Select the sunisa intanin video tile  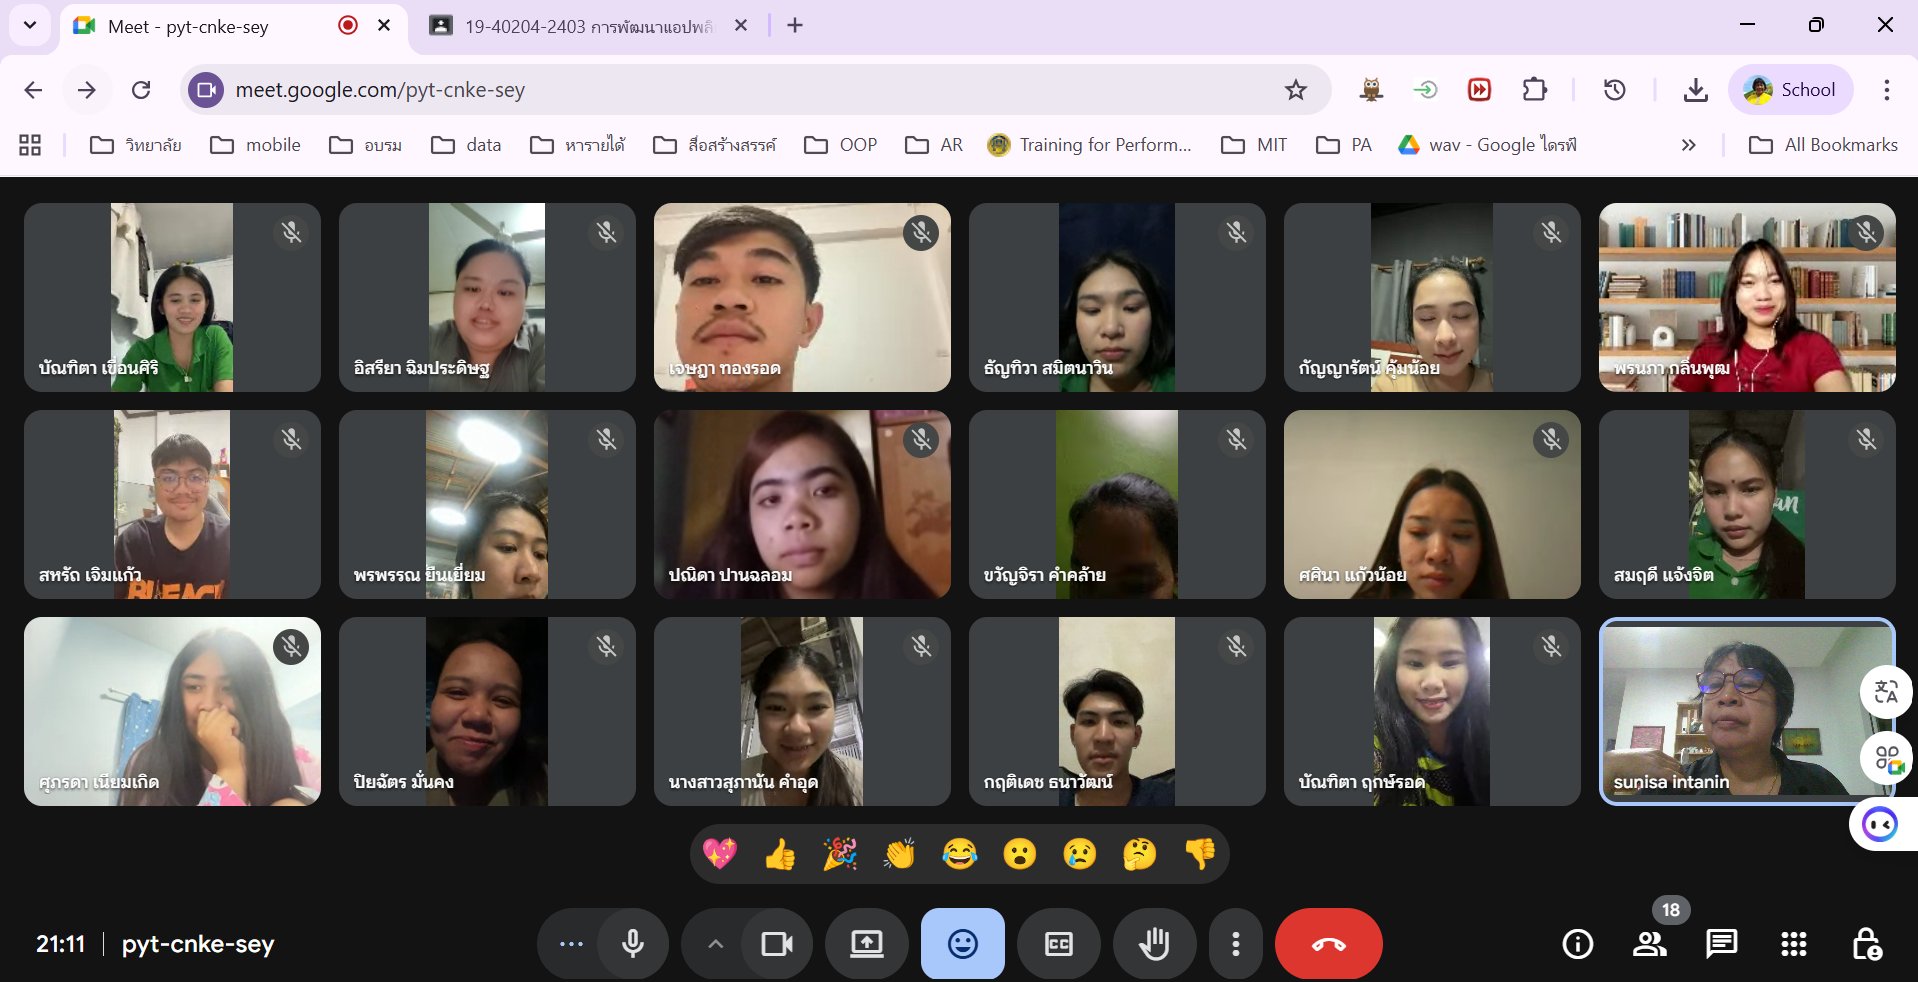point(1746,711)
